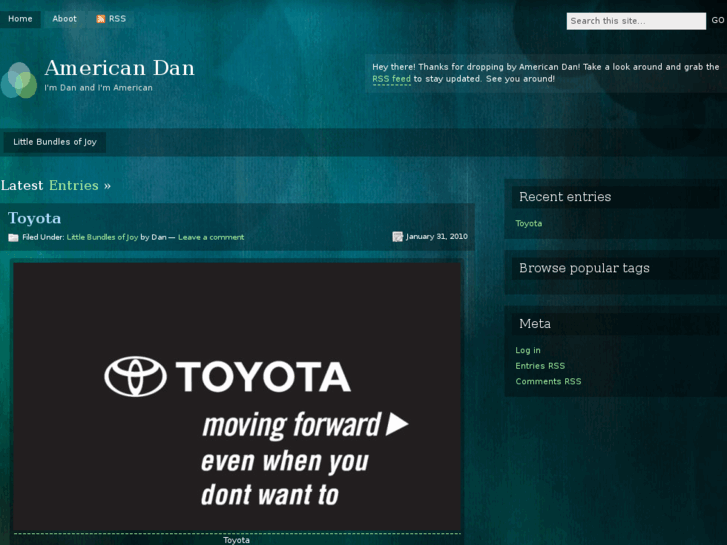Screen dimensions: 727x545
Task: Submit search with the GO button
Action: 718,20
